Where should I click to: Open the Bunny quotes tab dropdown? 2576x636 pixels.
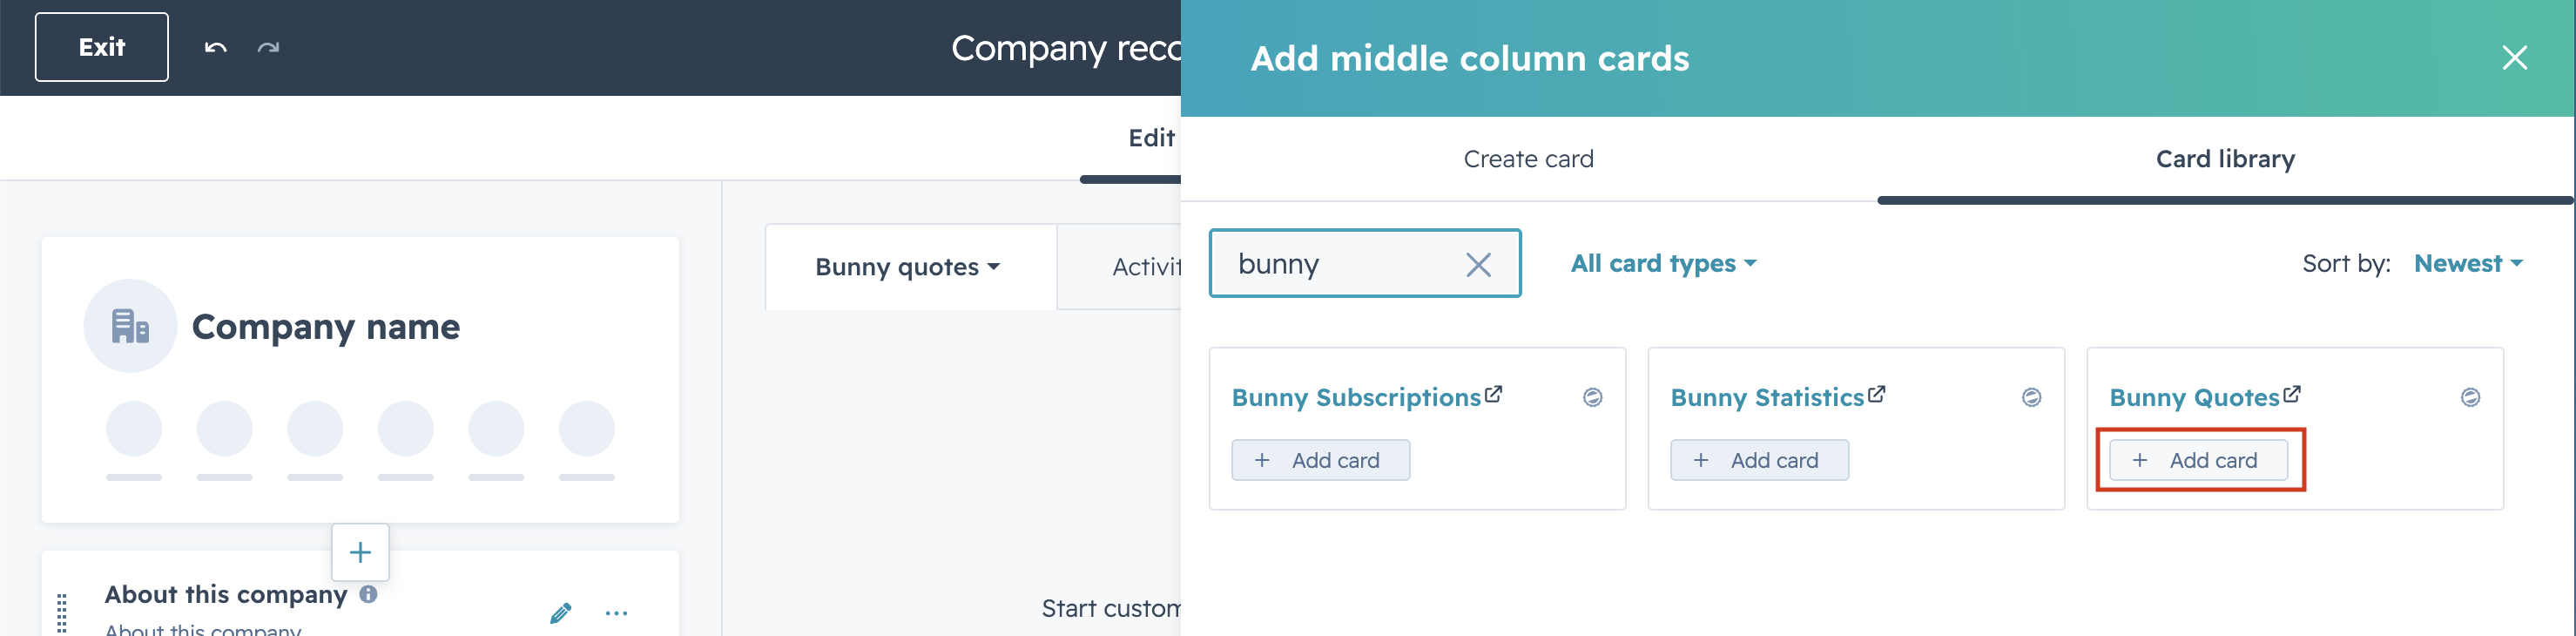(907, 267)
